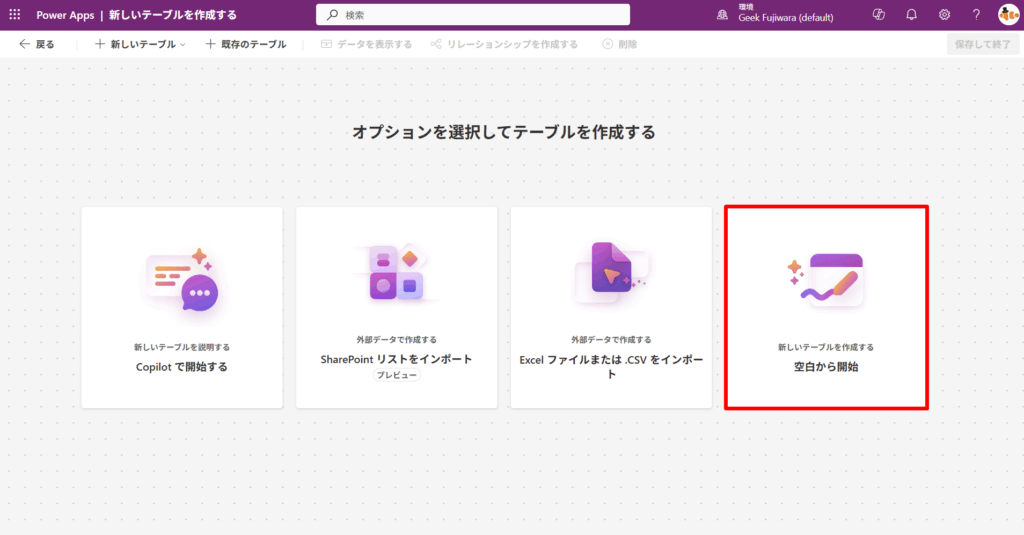1024x535 pixels.
Task: Click リレーションシップを作成する command
Action: click(504, 44)
